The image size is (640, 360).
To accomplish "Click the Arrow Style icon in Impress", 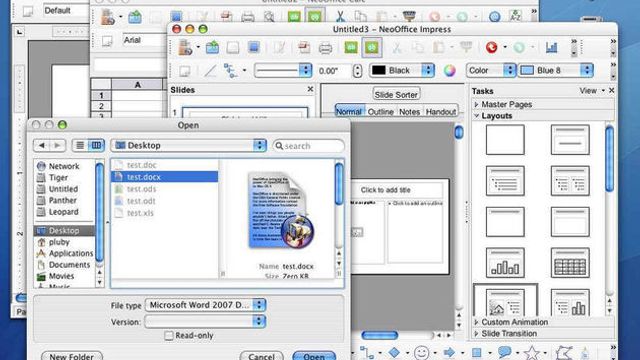I will 231,71.
